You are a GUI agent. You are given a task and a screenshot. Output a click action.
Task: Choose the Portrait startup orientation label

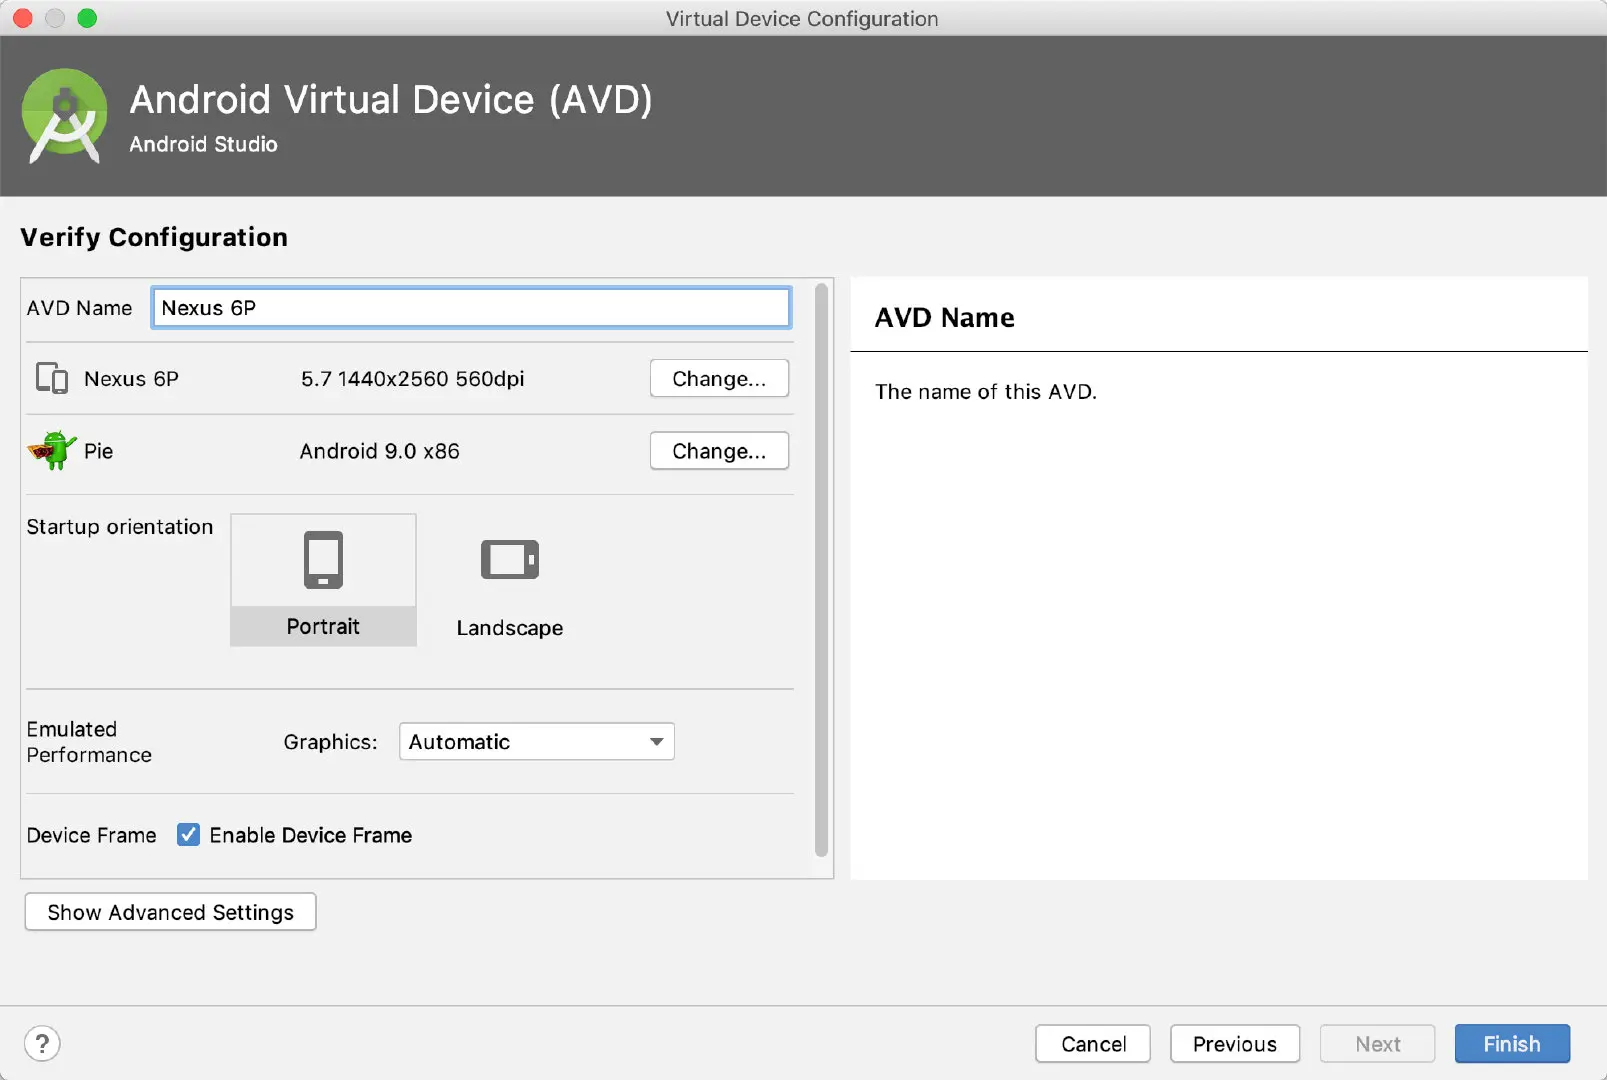[323, 626]
